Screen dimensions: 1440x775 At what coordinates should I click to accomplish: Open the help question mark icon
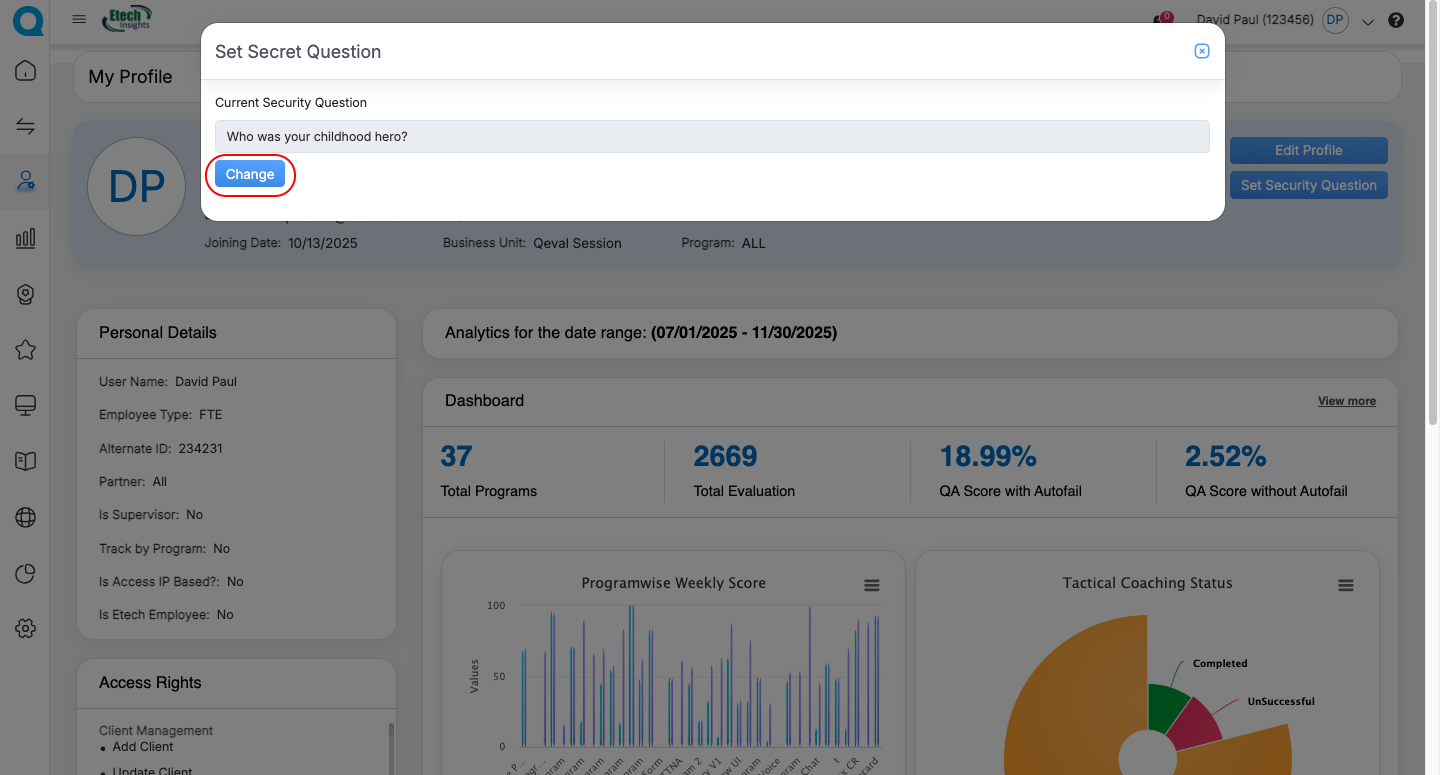[x=1396, y=20]
